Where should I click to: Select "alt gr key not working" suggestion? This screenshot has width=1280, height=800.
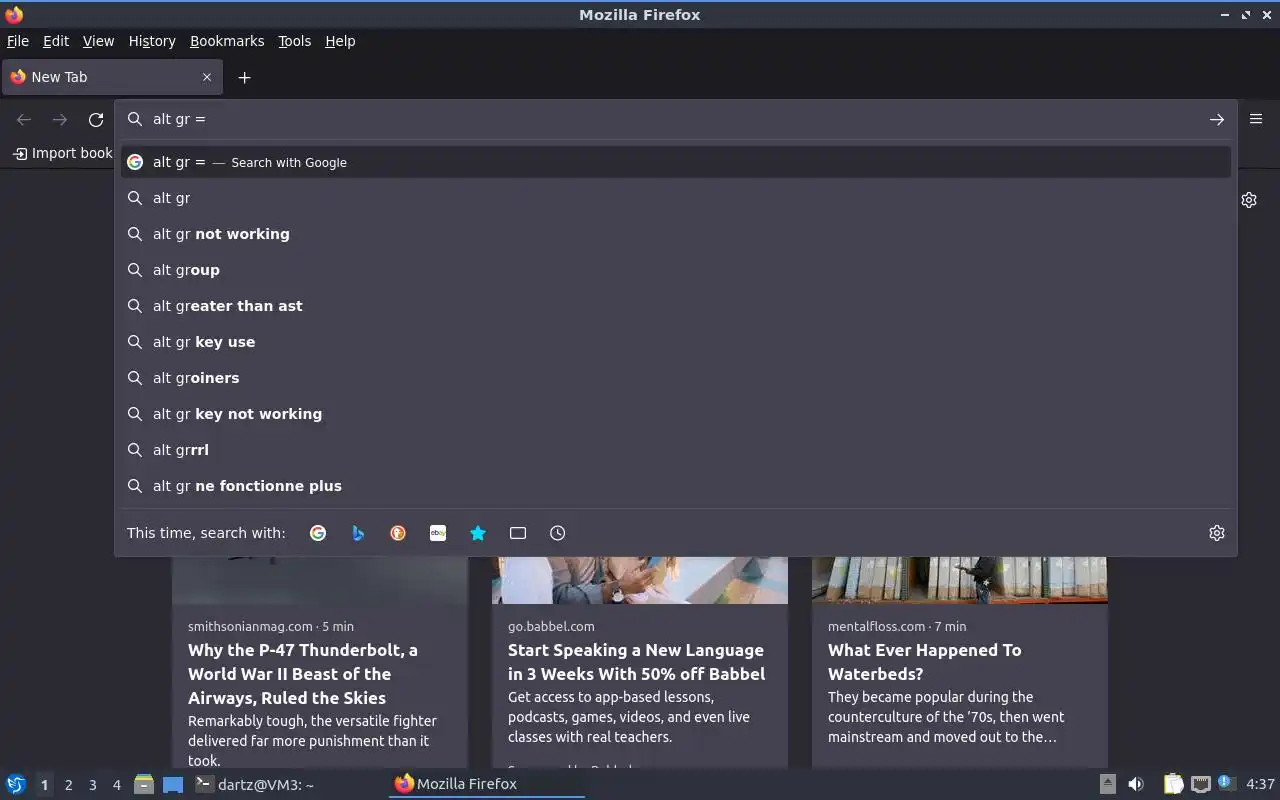(676, 414)
